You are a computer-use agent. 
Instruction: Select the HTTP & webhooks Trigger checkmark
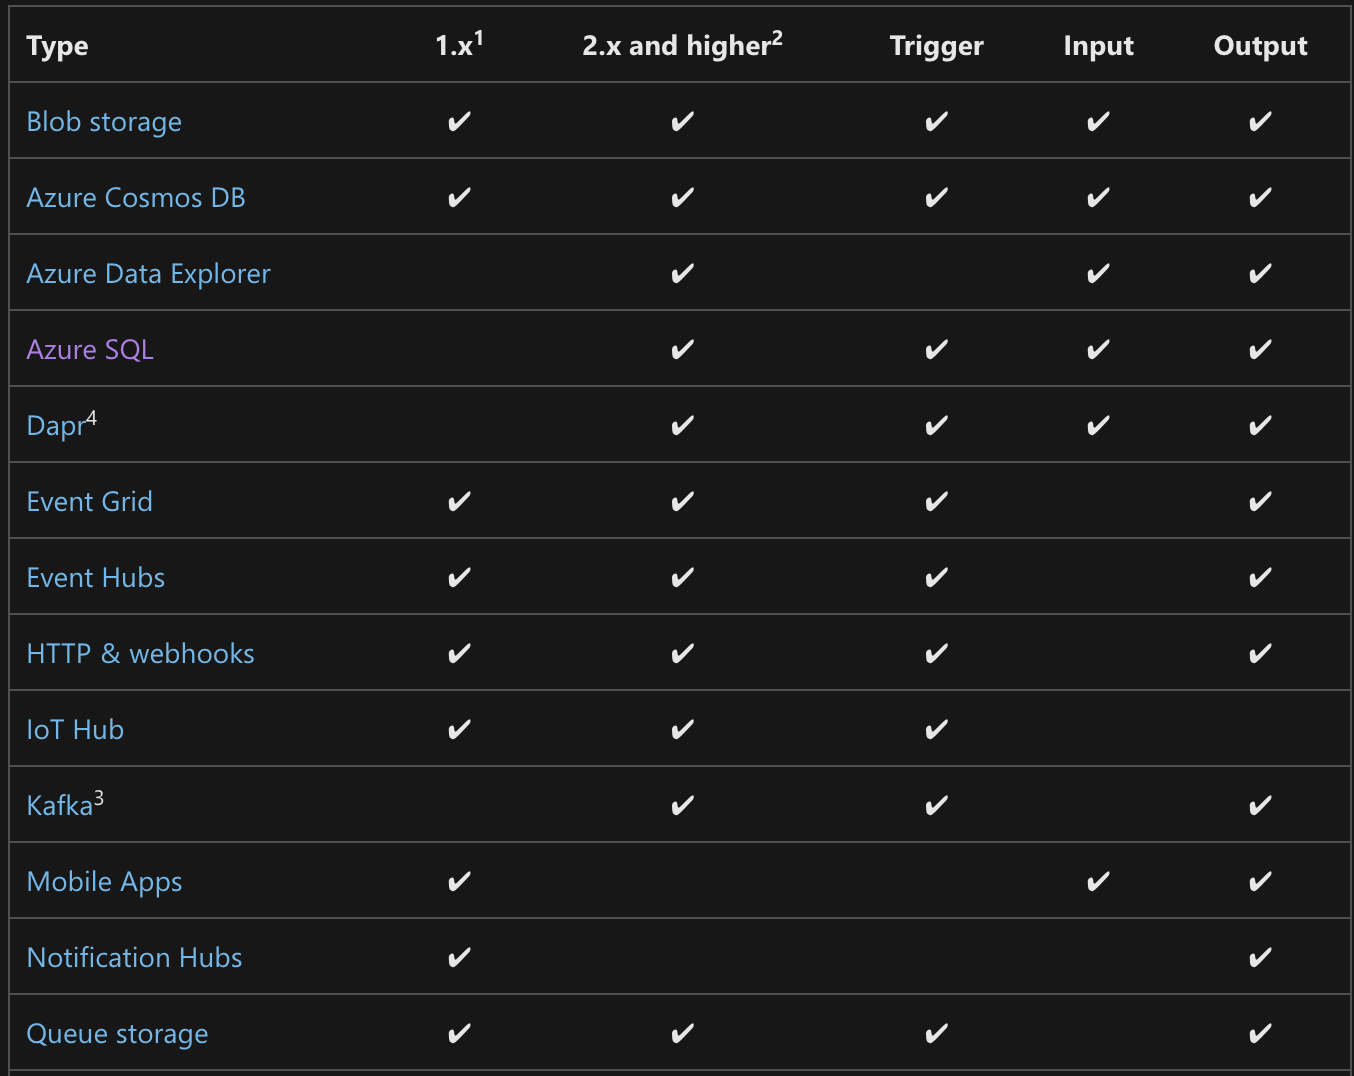937,654
